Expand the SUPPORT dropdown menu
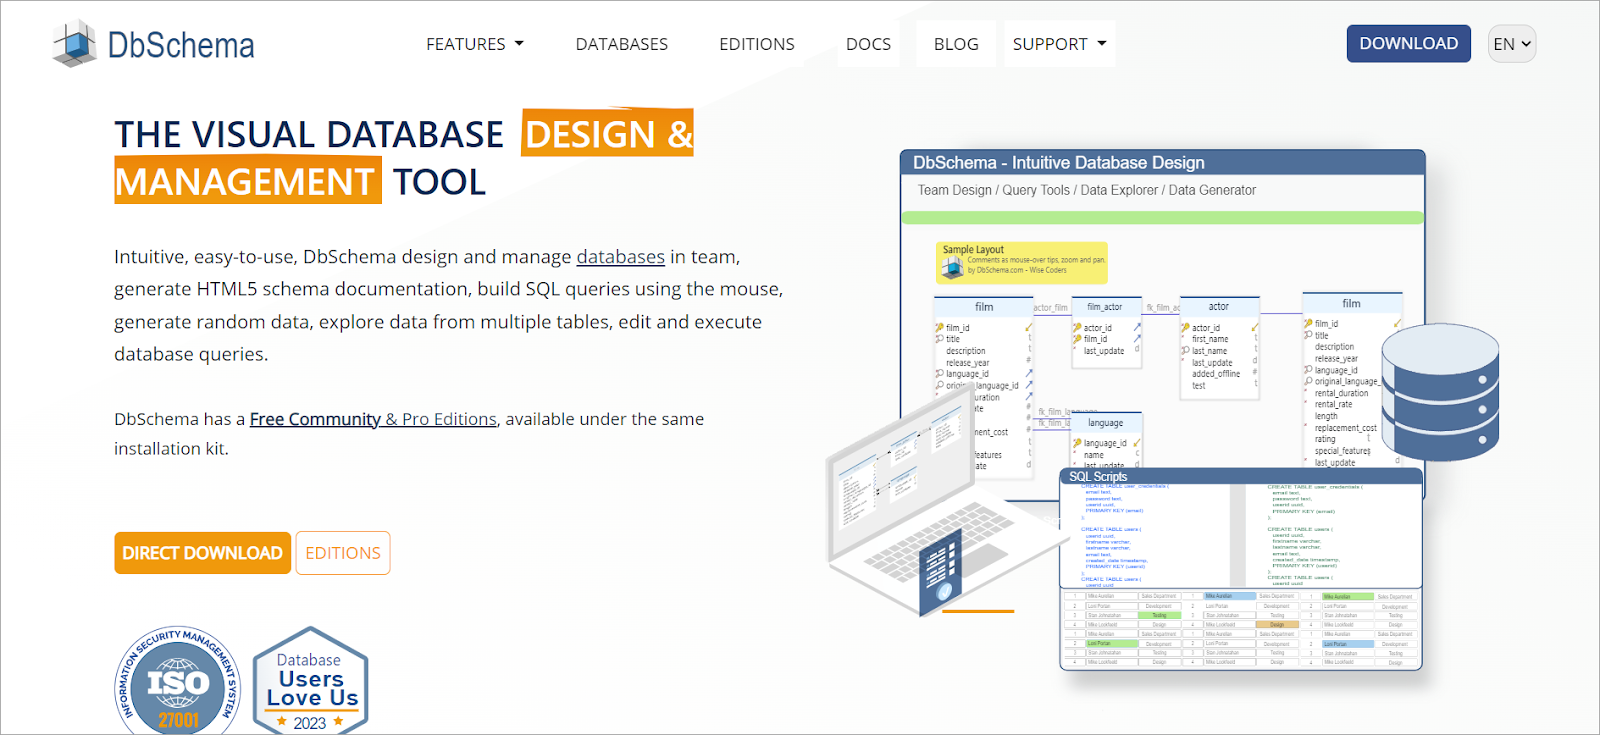 click(1060, 44)
